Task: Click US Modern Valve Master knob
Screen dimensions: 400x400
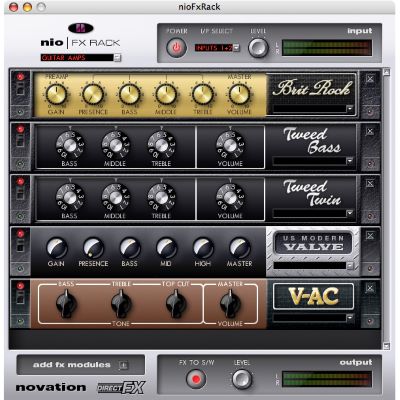Action: pyautogui.click(x=240, y=248)
